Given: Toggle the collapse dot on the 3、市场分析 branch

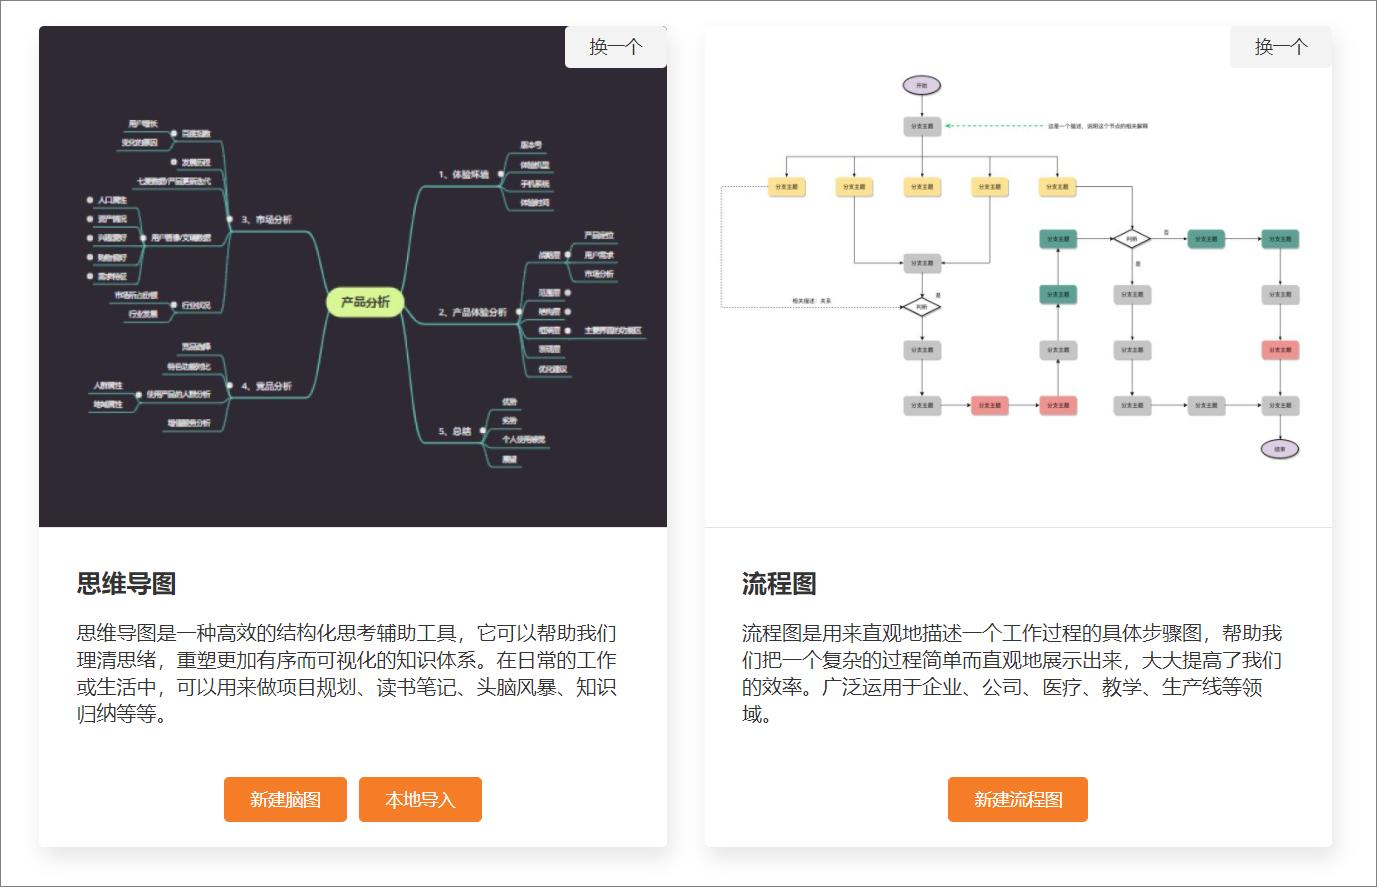Looking at the screenshot, I should pos(230,219).
